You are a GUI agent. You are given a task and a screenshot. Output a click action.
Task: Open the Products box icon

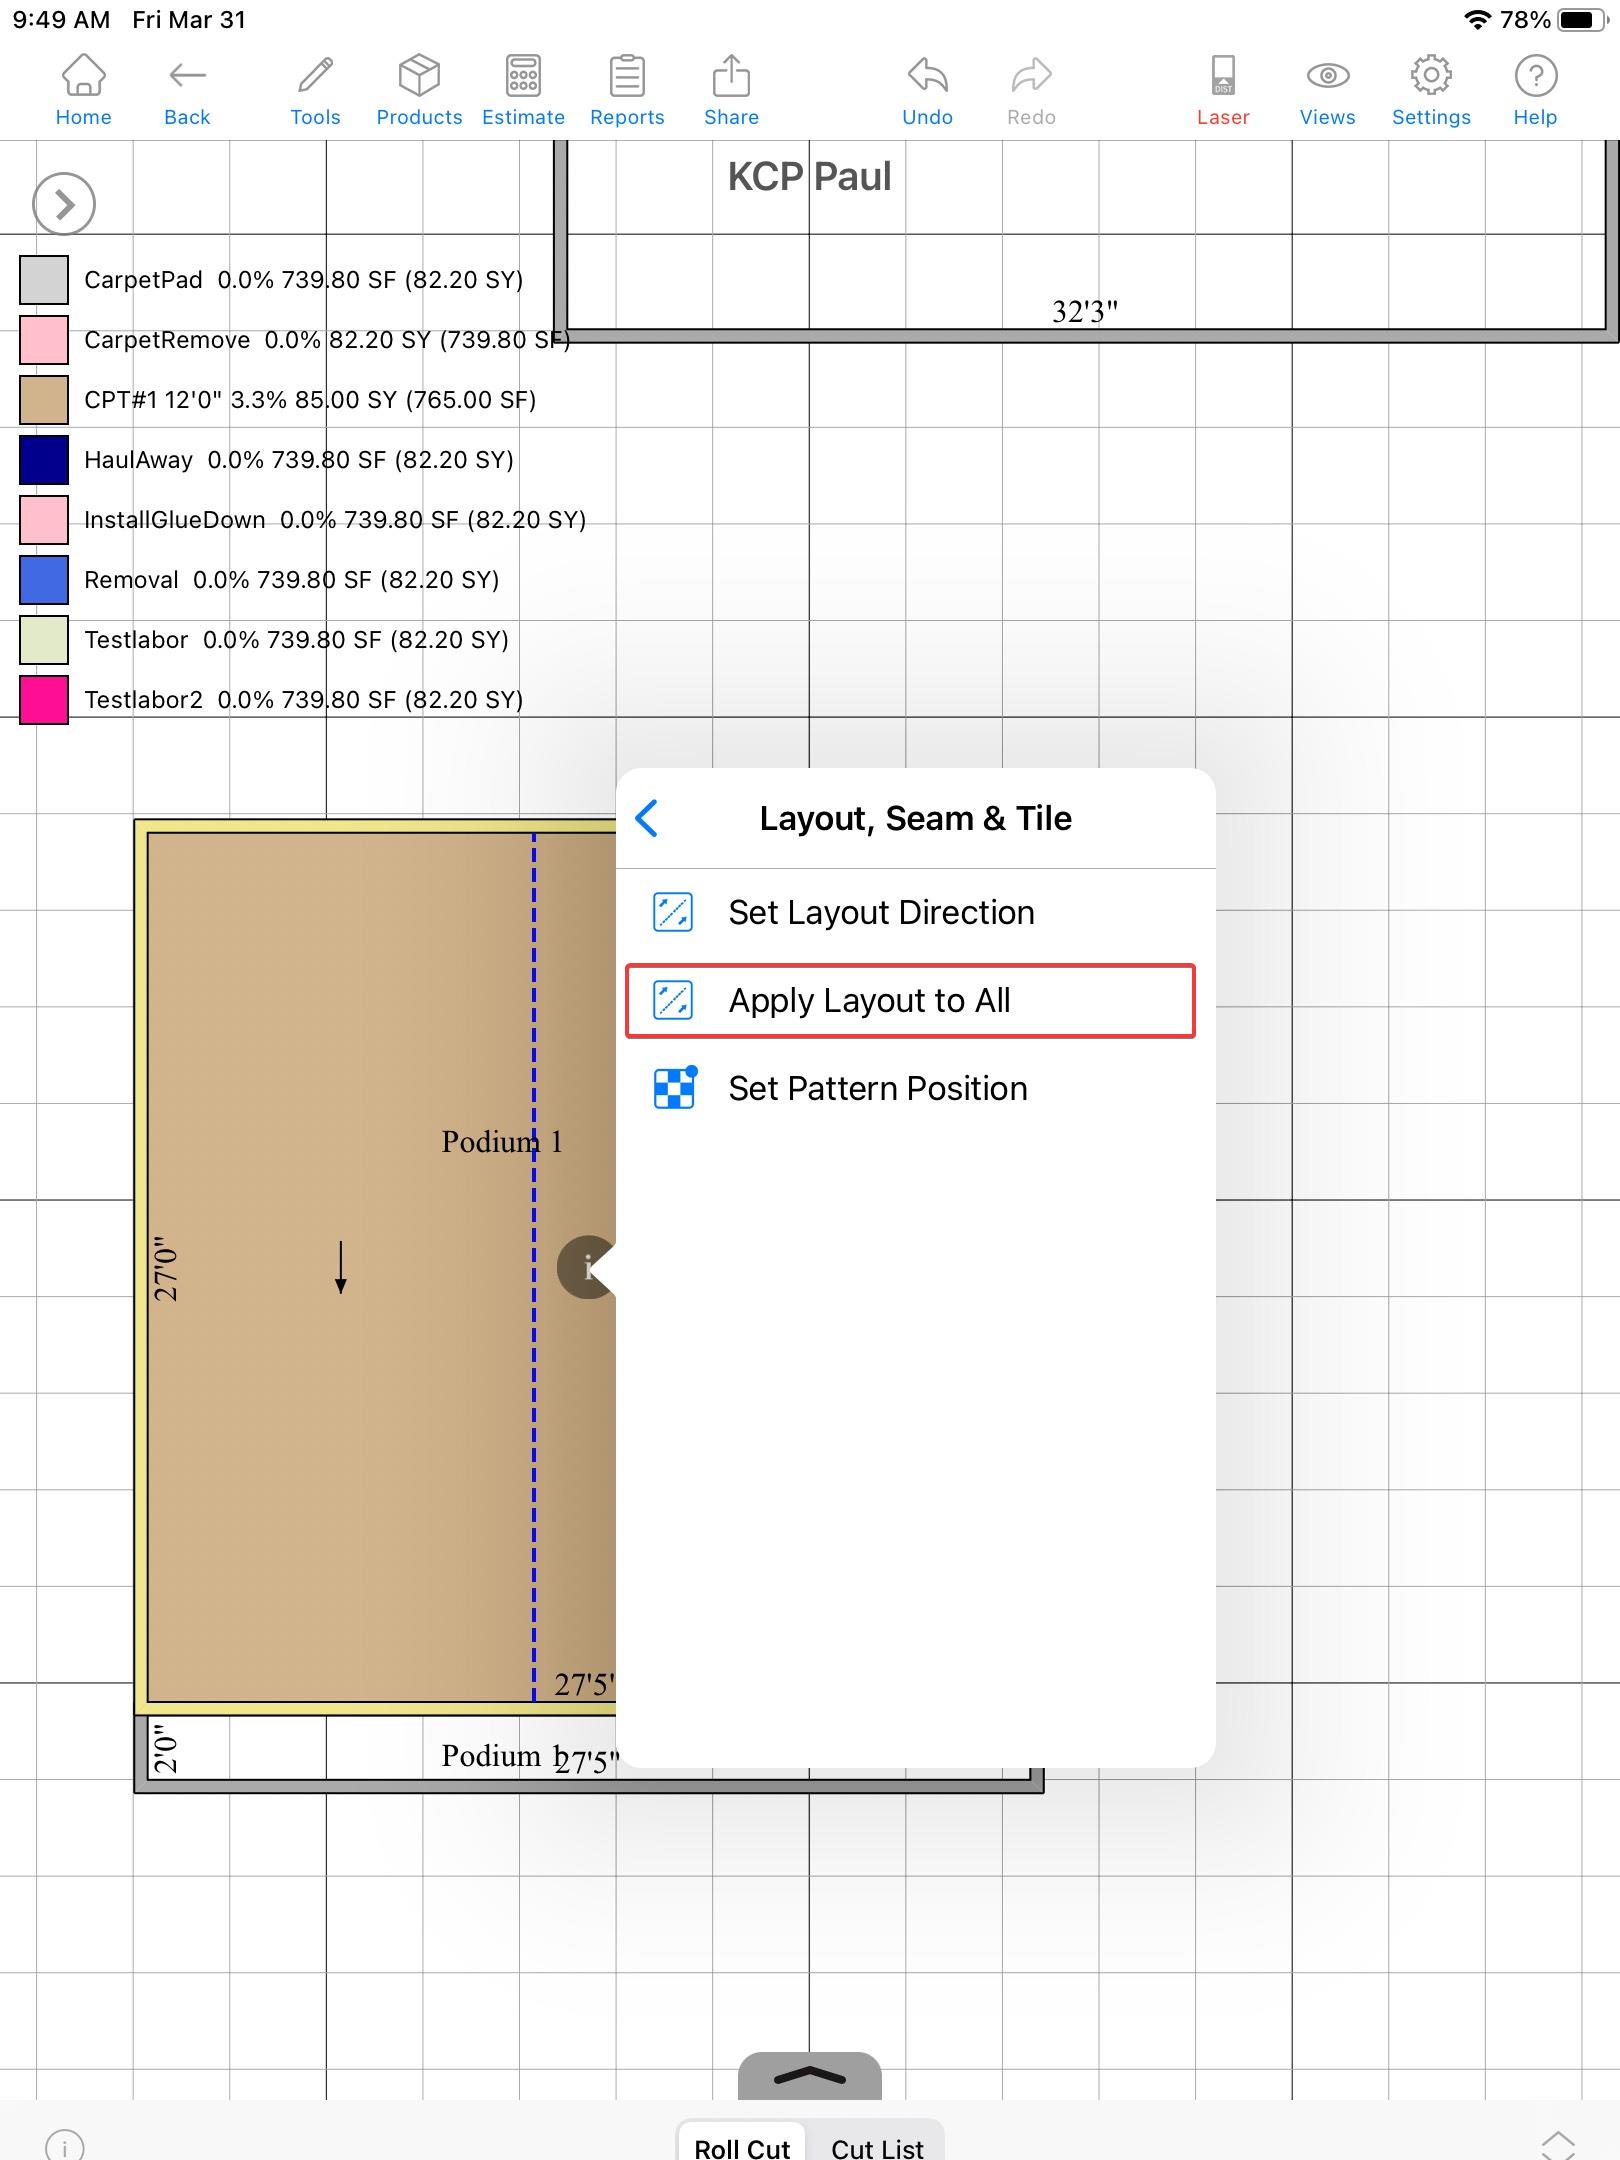pyautogui.click(x=419, y=91)
